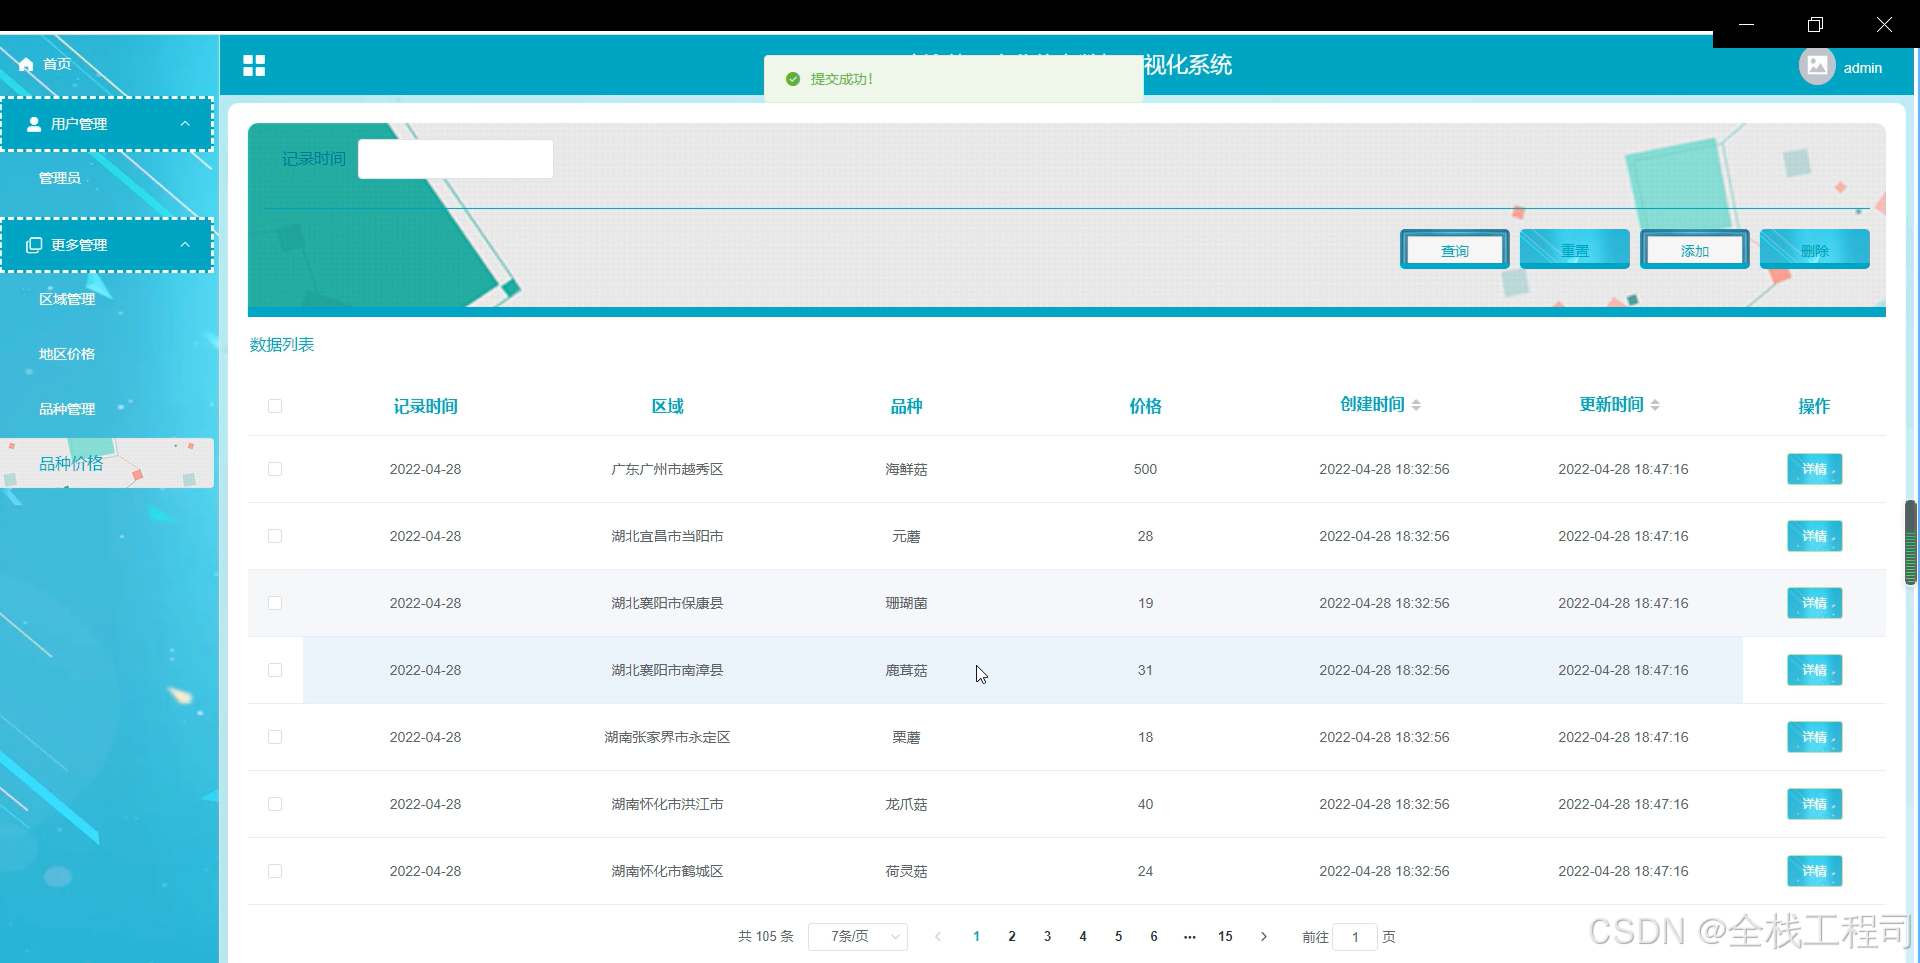The height and width of the screenshot is (963, 1920).
Task: Click the 品种 column header
Action: click(x=907, y=406)
